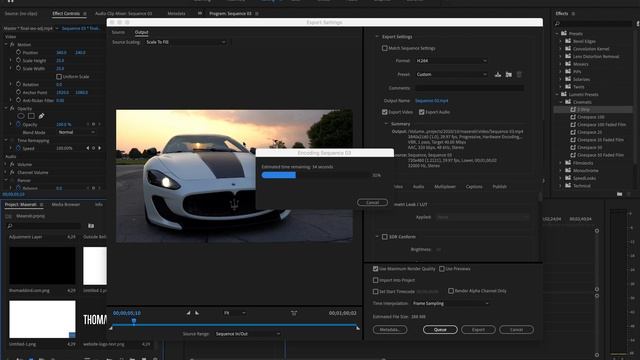This screenshot has height=360, width=640.
Task: Go to next Speed keyframe
Action: [x=99, y=148]
